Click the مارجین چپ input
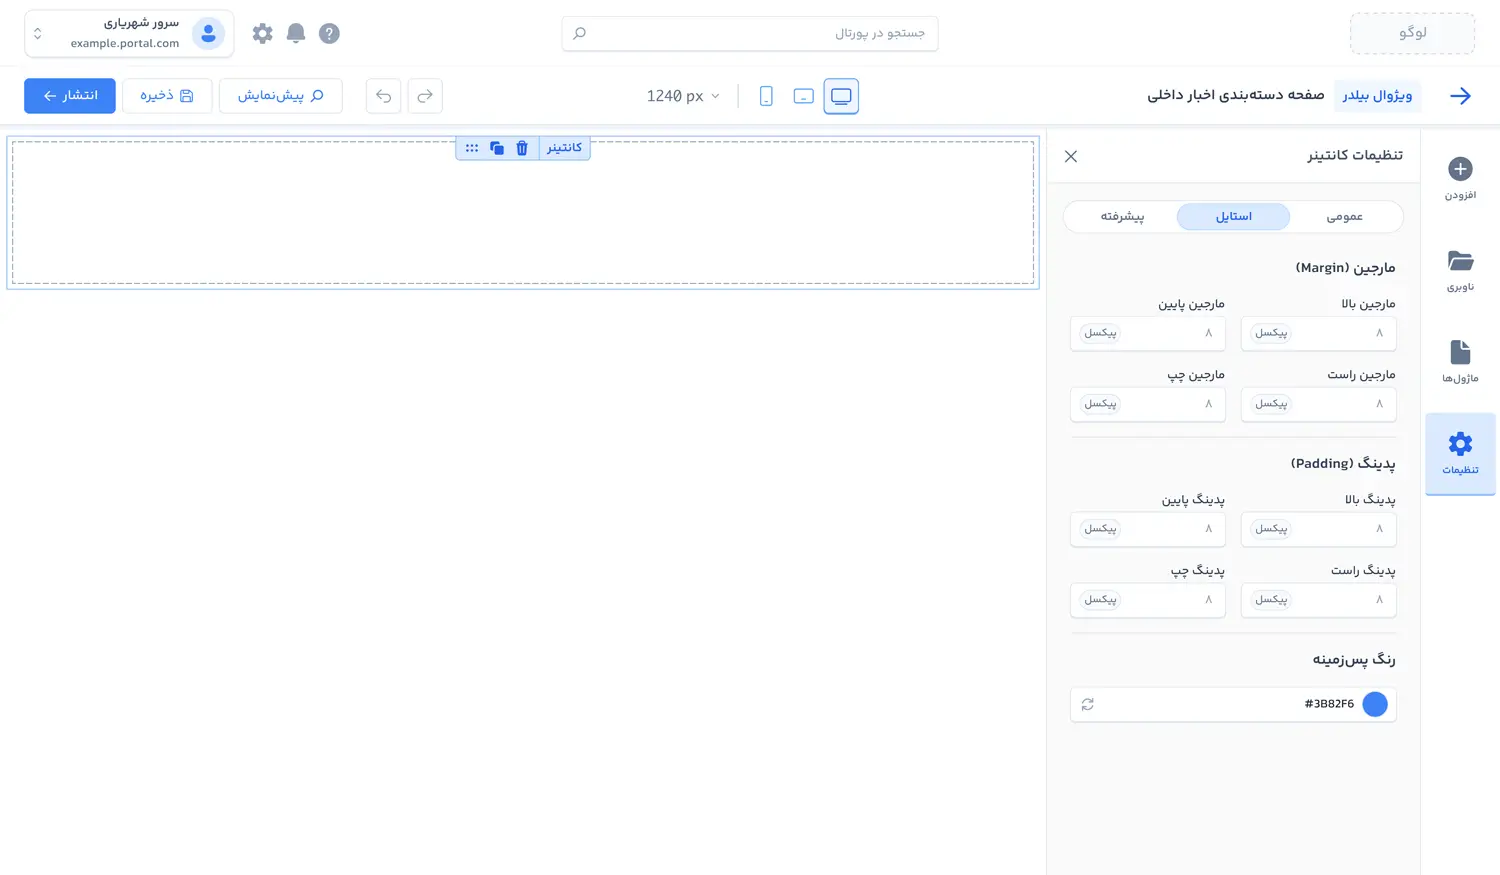 tap(1148, 404)
